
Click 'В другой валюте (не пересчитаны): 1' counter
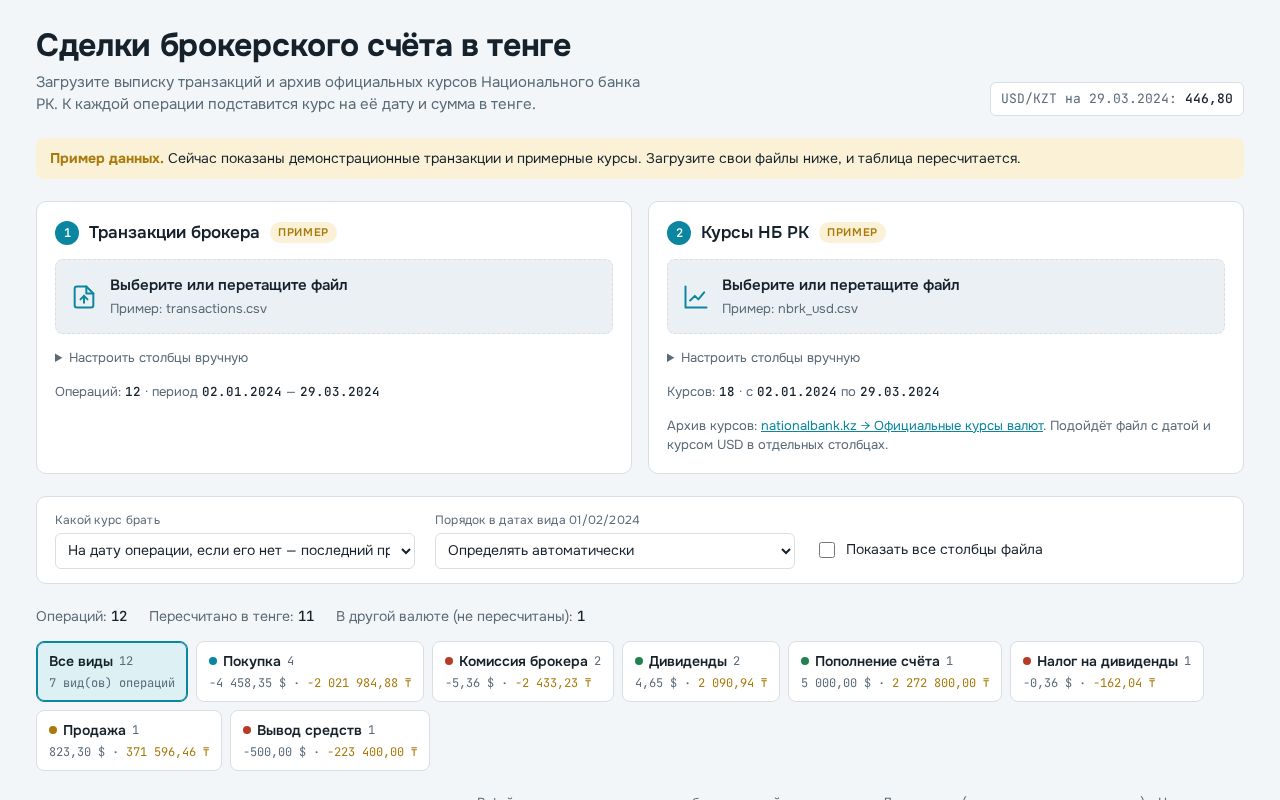point(461,617)
